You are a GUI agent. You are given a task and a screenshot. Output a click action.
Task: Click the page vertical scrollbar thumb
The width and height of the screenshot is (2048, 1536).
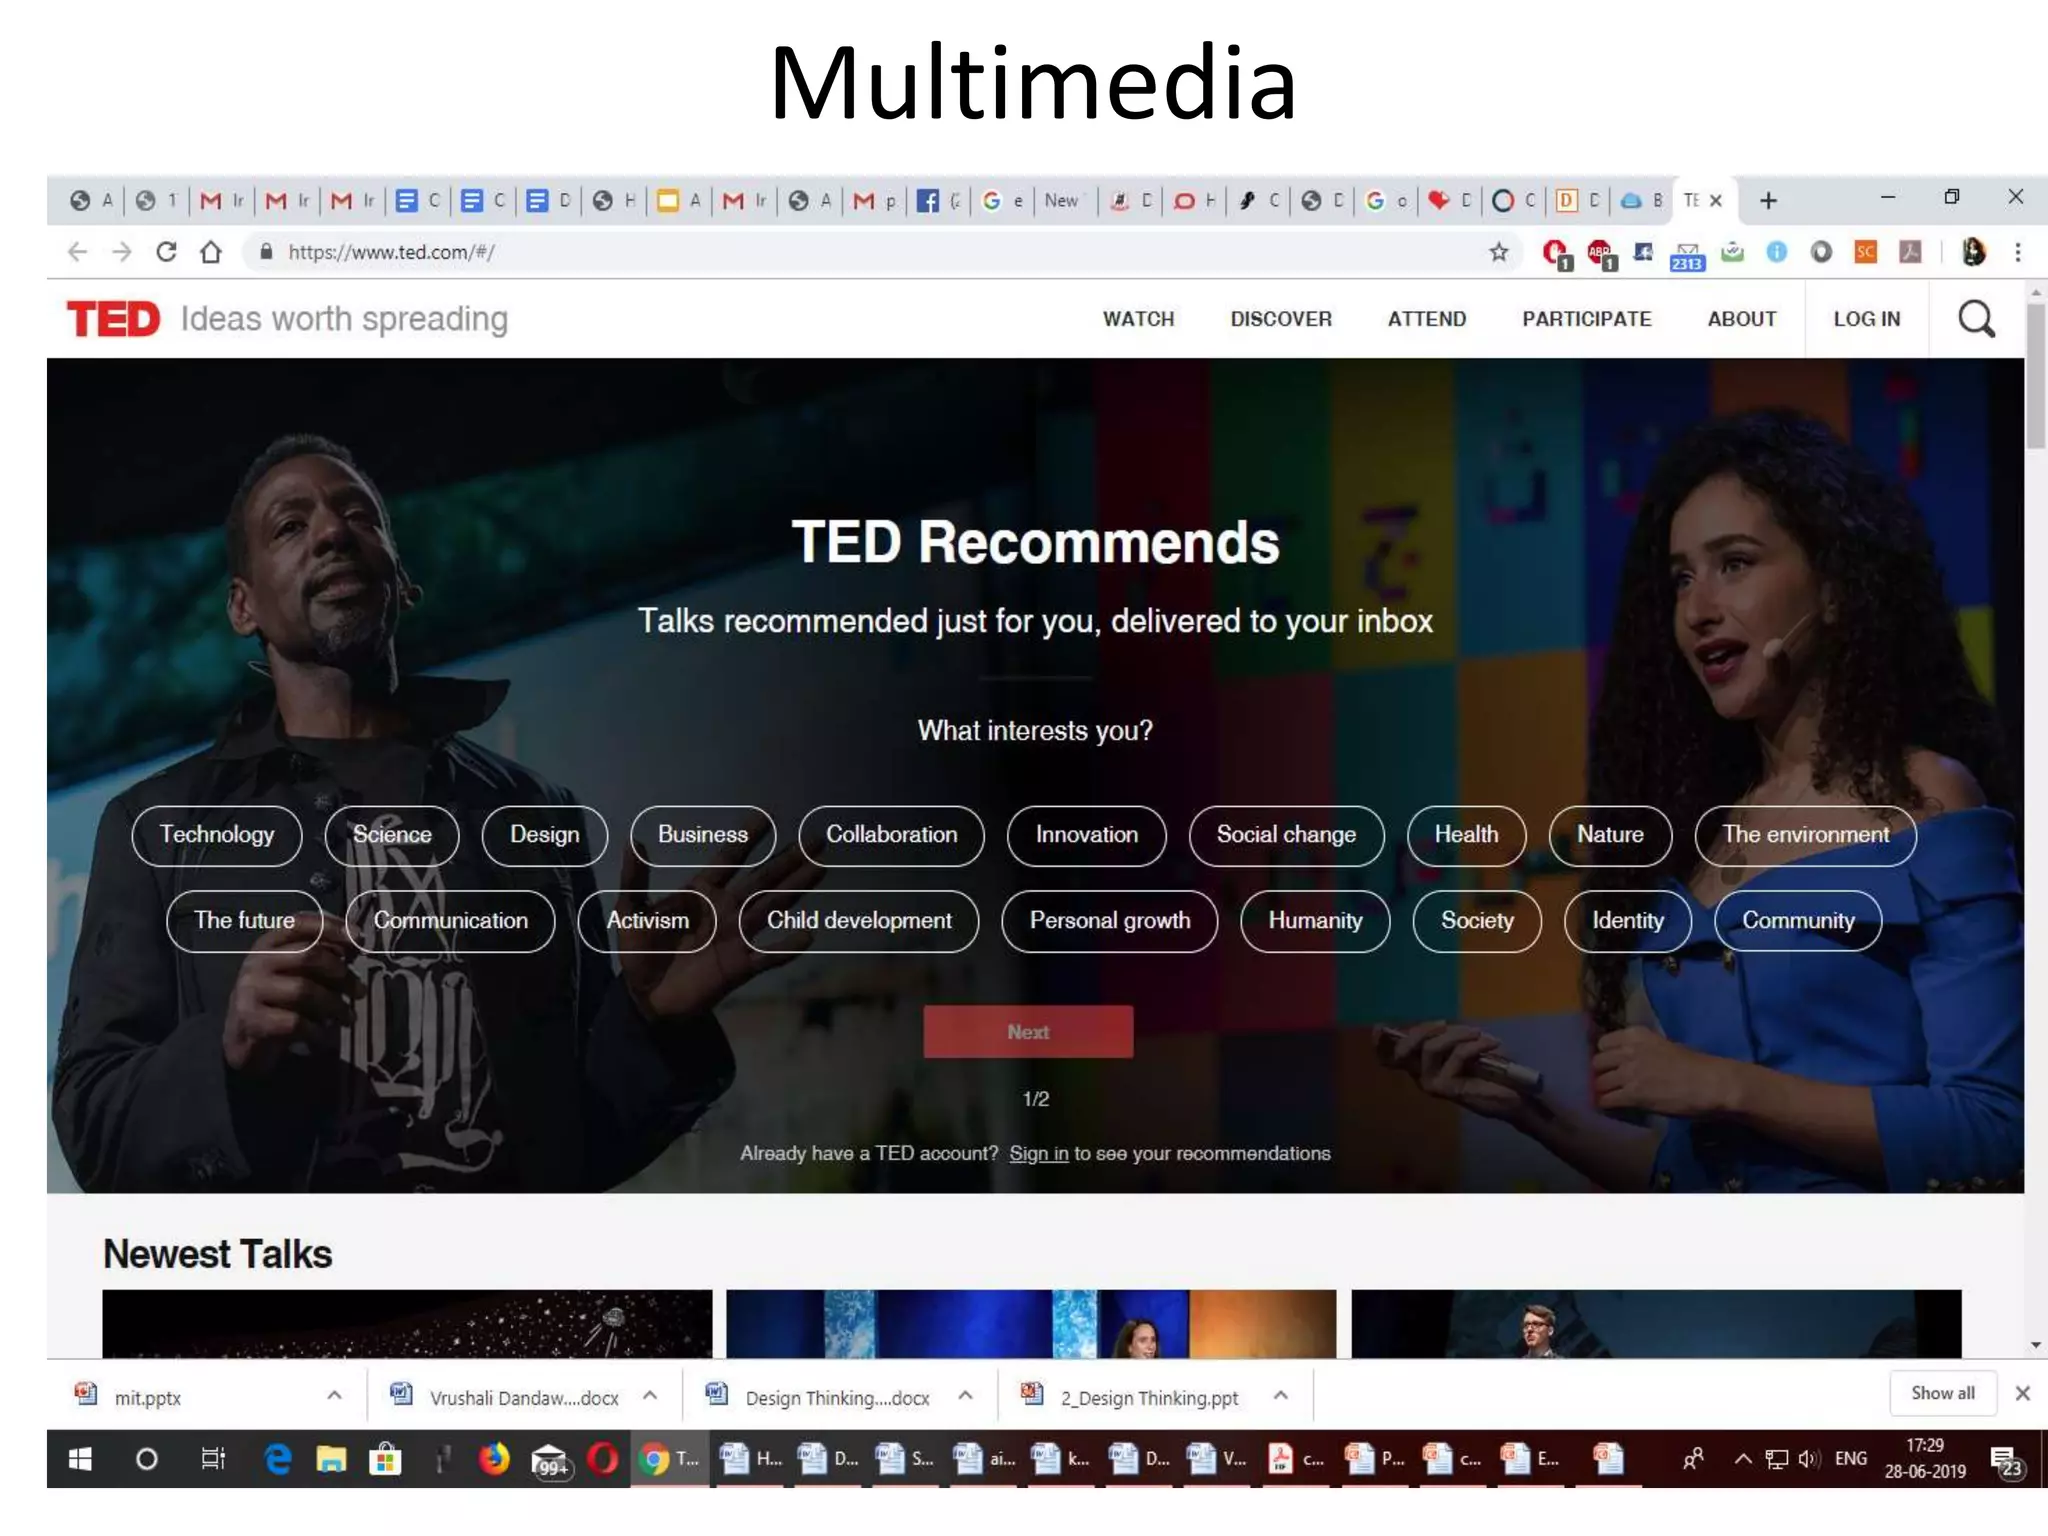[2036, 375]
